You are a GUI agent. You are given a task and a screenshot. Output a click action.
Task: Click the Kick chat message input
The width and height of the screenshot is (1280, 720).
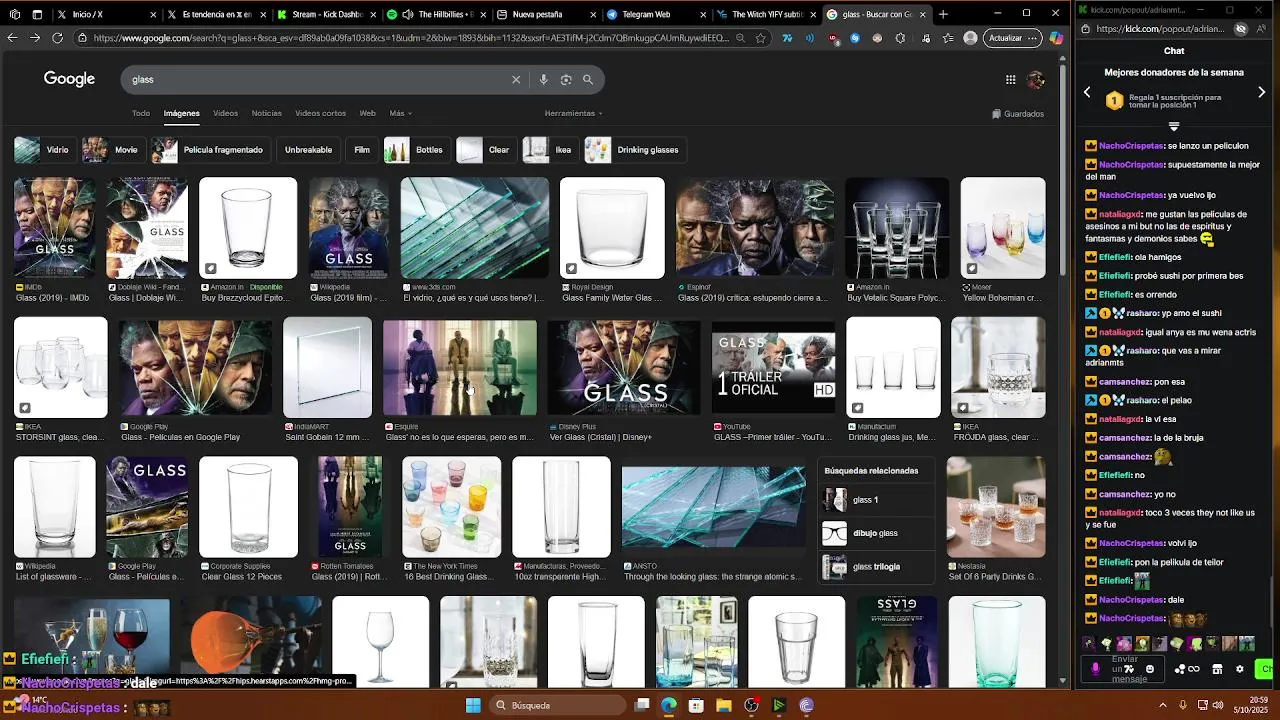[x=1124, y=669]
